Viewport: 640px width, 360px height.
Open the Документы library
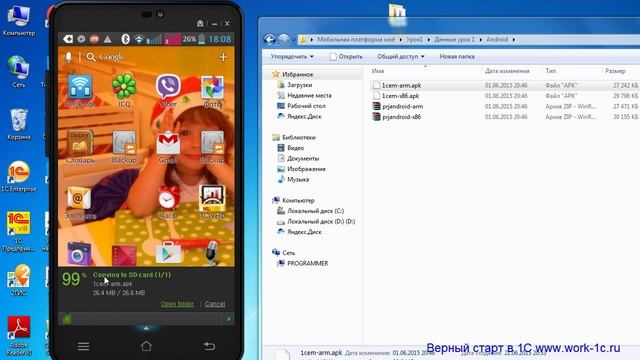coord(303,158)
